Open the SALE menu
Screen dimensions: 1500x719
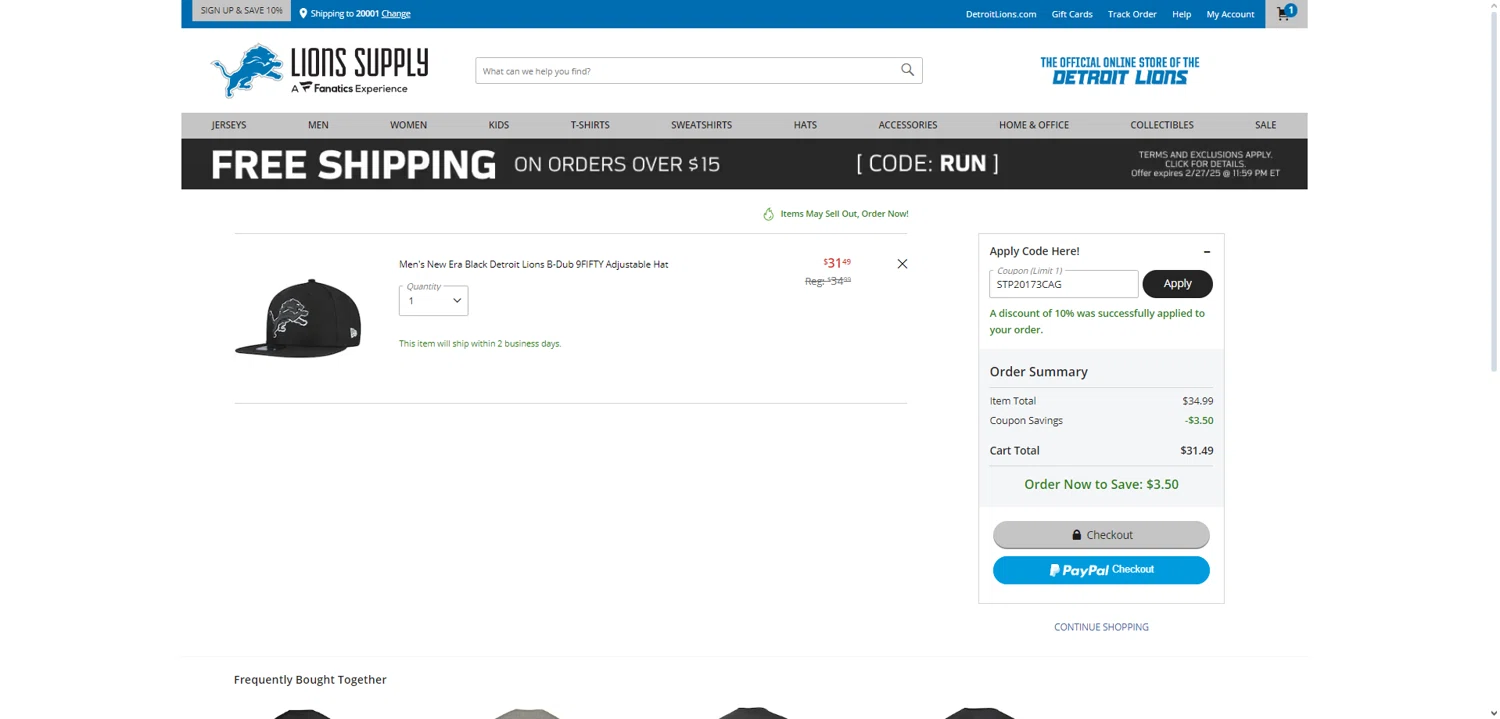click(1266, 125)
